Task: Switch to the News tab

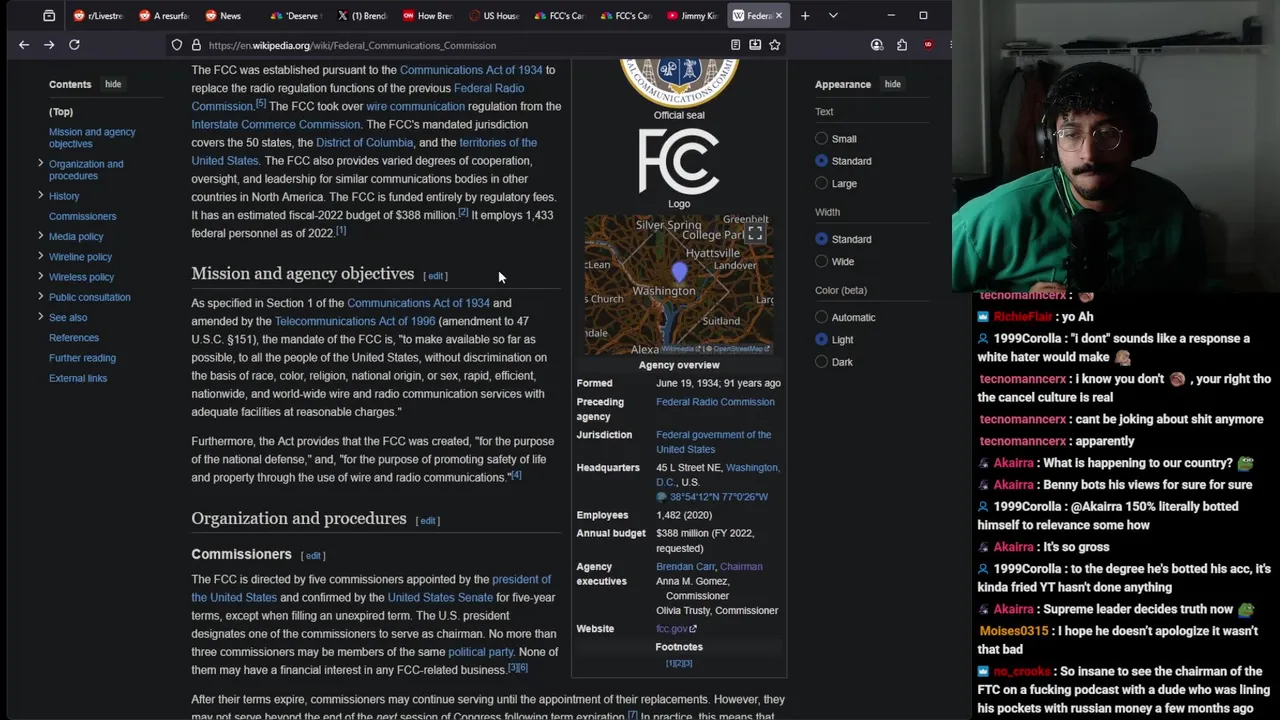Action: pyautogui.click(x=229, y=16)
